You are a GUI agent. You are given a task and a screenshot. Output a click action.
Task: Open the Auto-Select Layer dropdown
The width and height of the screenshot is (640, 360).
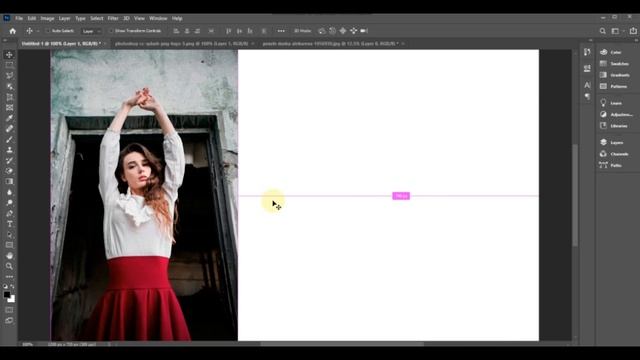(91, 31)
